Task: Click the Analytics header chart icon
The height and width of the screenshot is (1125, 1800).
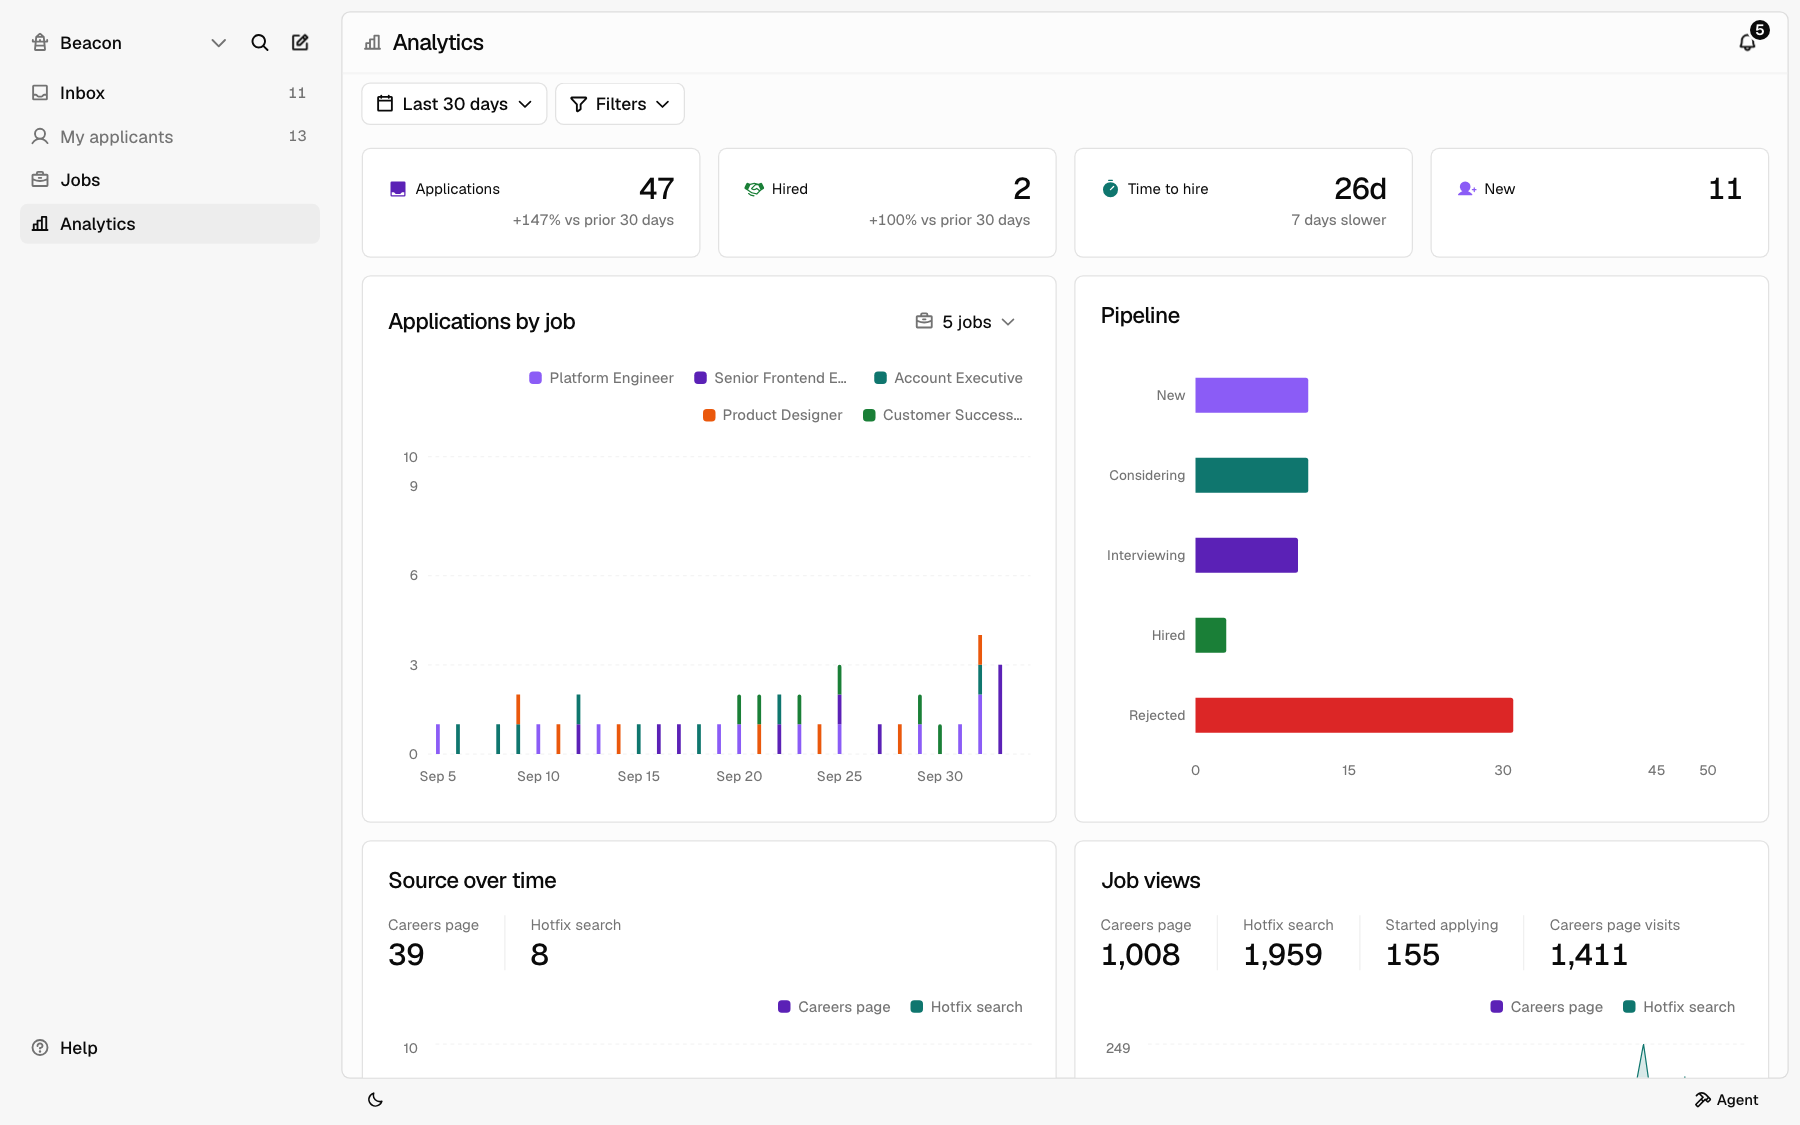Action: tap(373, 43)
